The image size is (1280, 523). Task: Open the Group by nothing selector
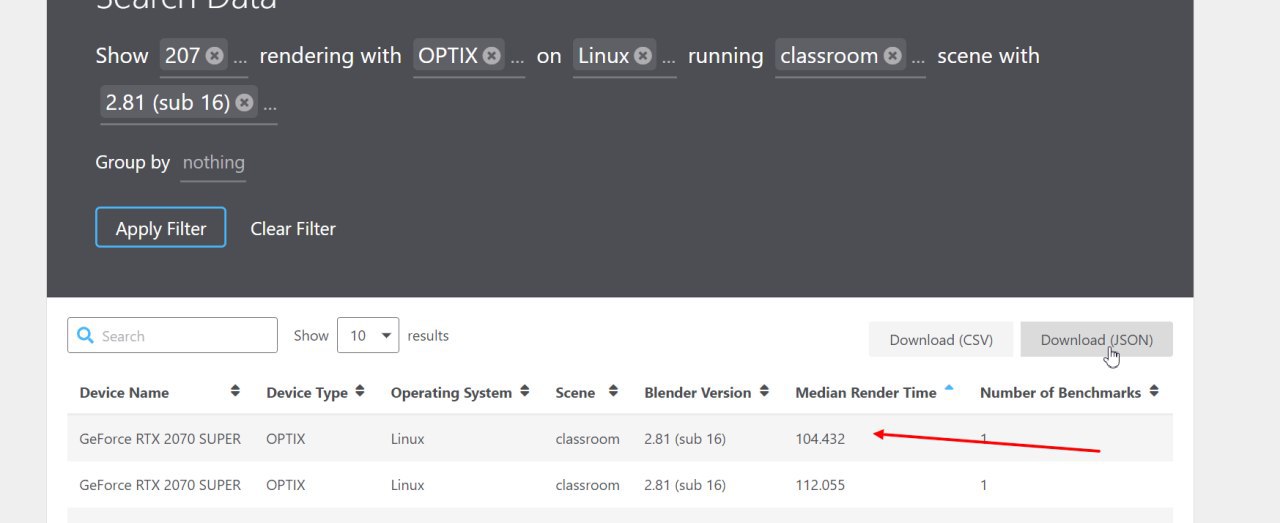click(x=213, y=163)
